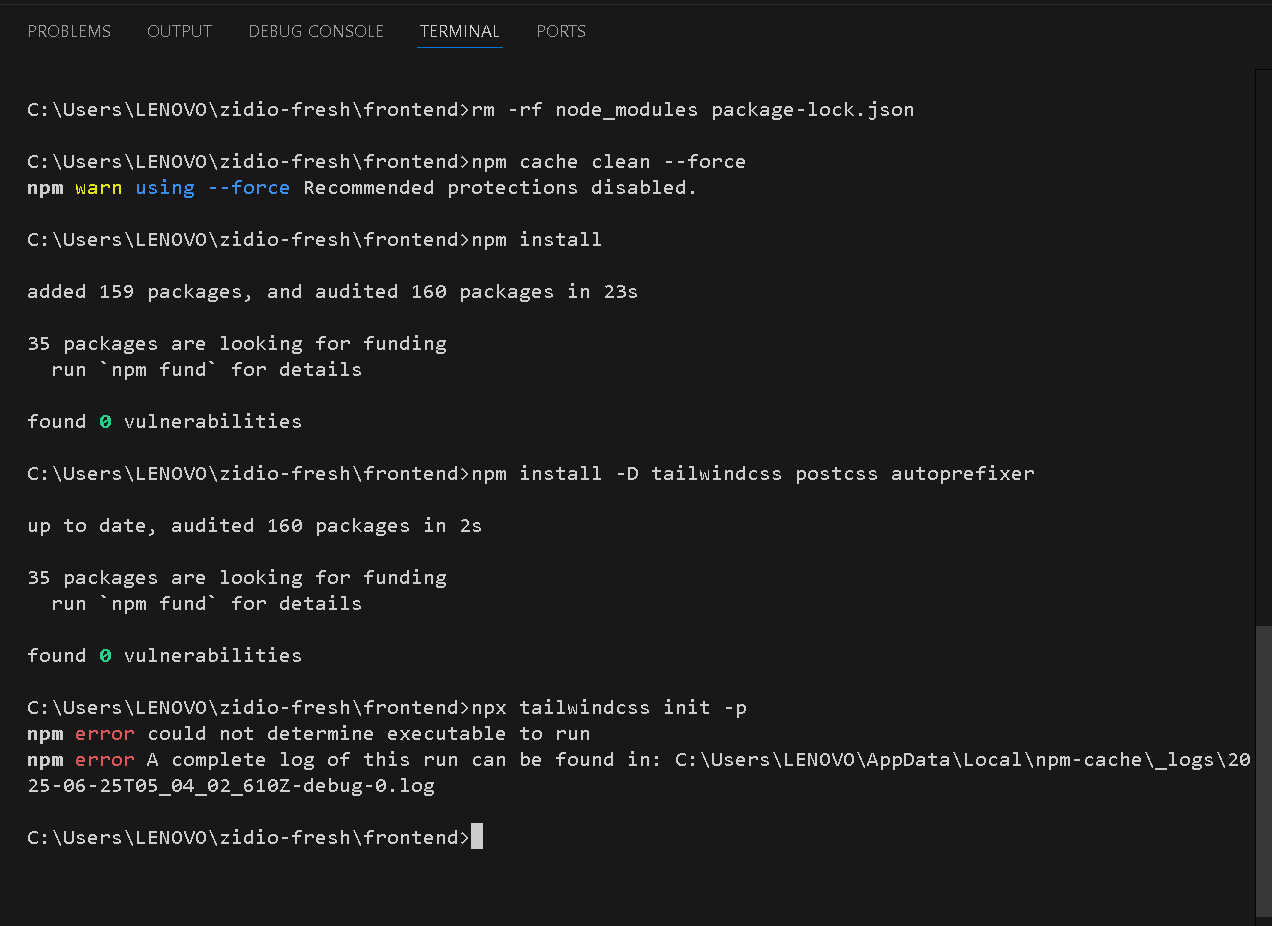
Task: Click the 'Recommended protections disabled.' message
Action: (499, 188)
